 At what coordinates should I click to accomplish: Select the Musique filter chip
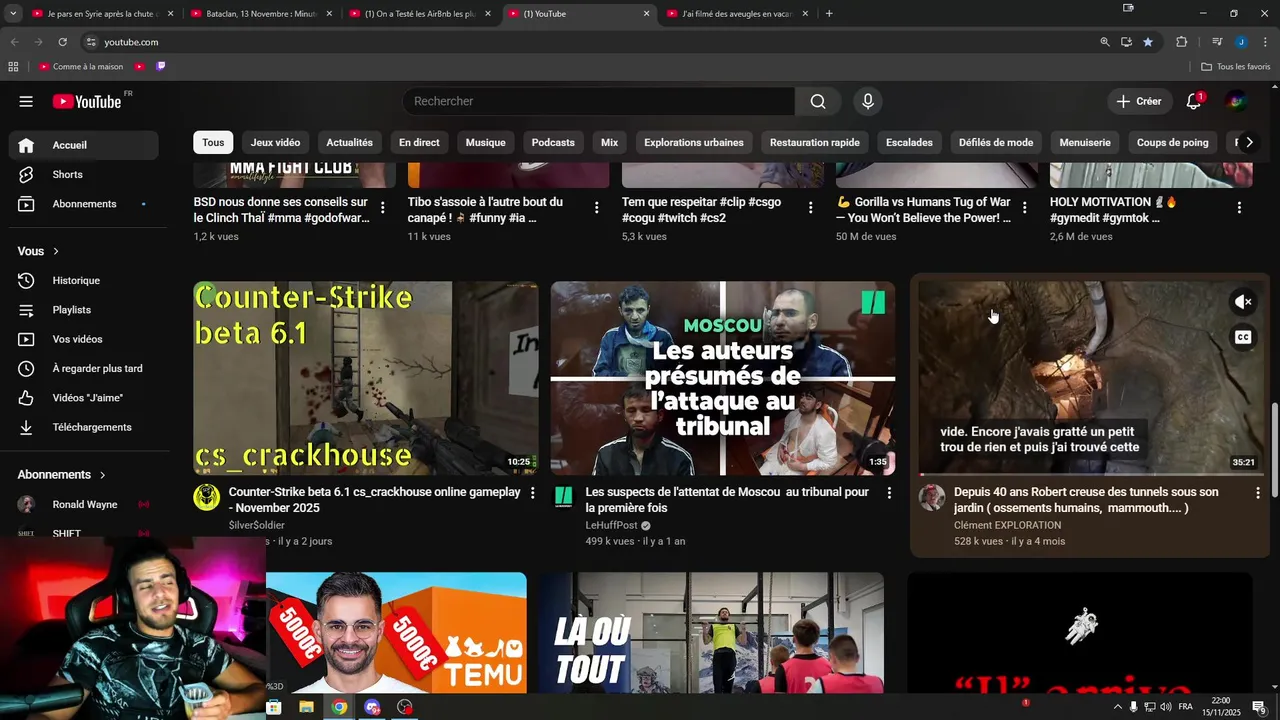point(485,143)
